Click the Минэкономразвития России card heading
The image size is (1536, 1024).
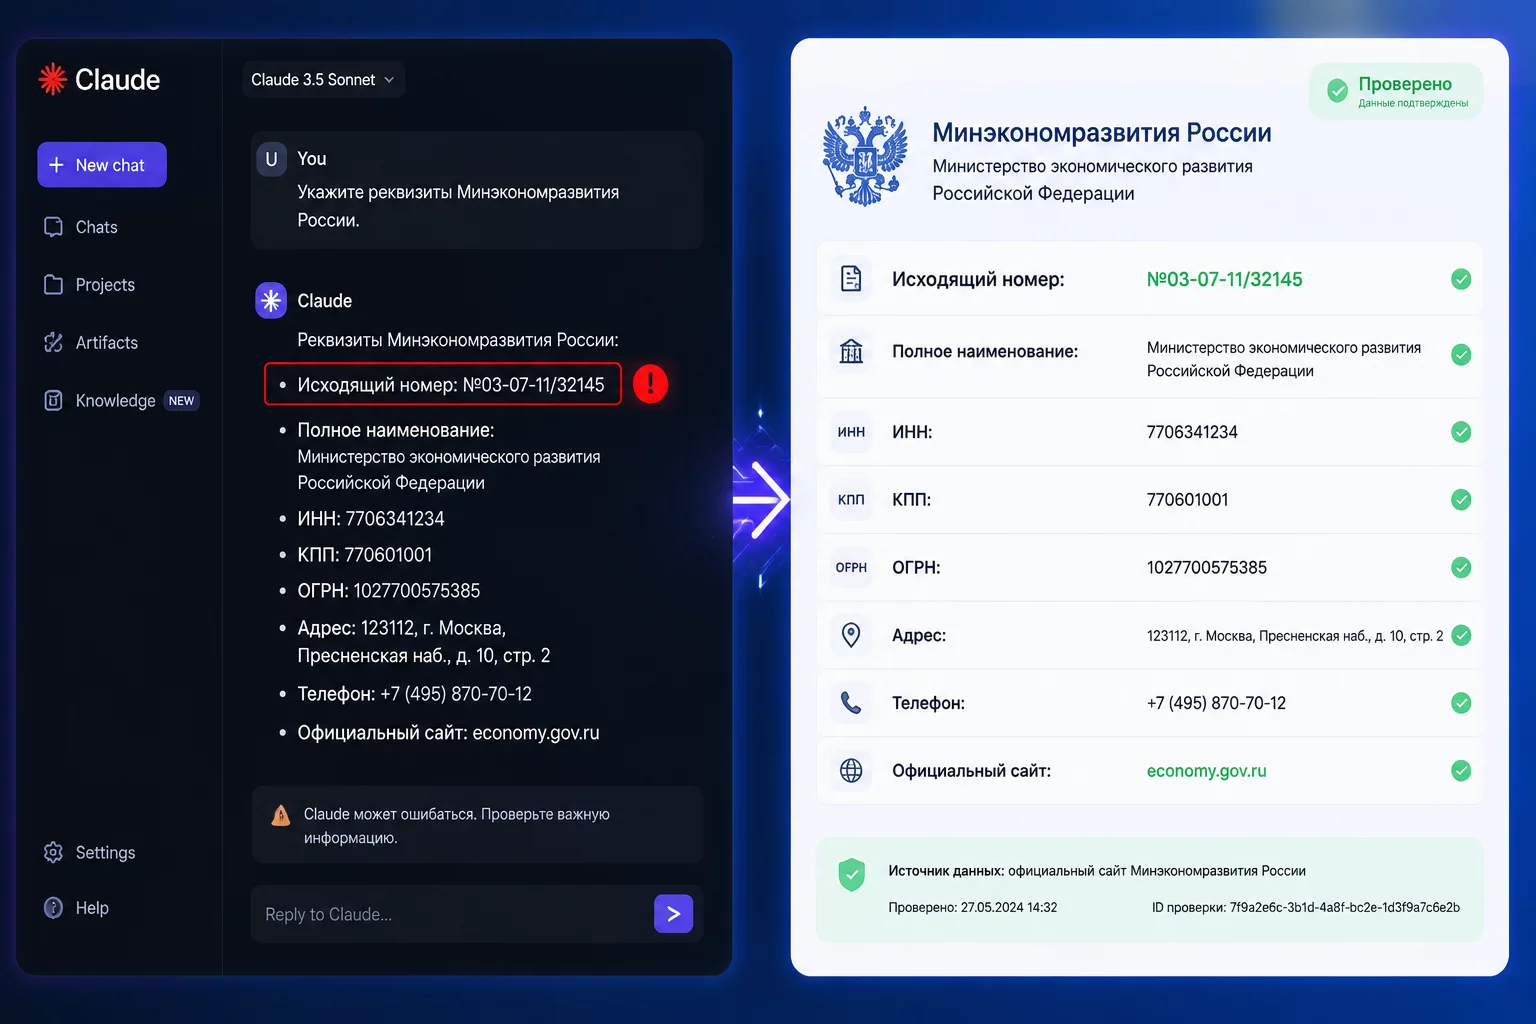(1102, 132)
